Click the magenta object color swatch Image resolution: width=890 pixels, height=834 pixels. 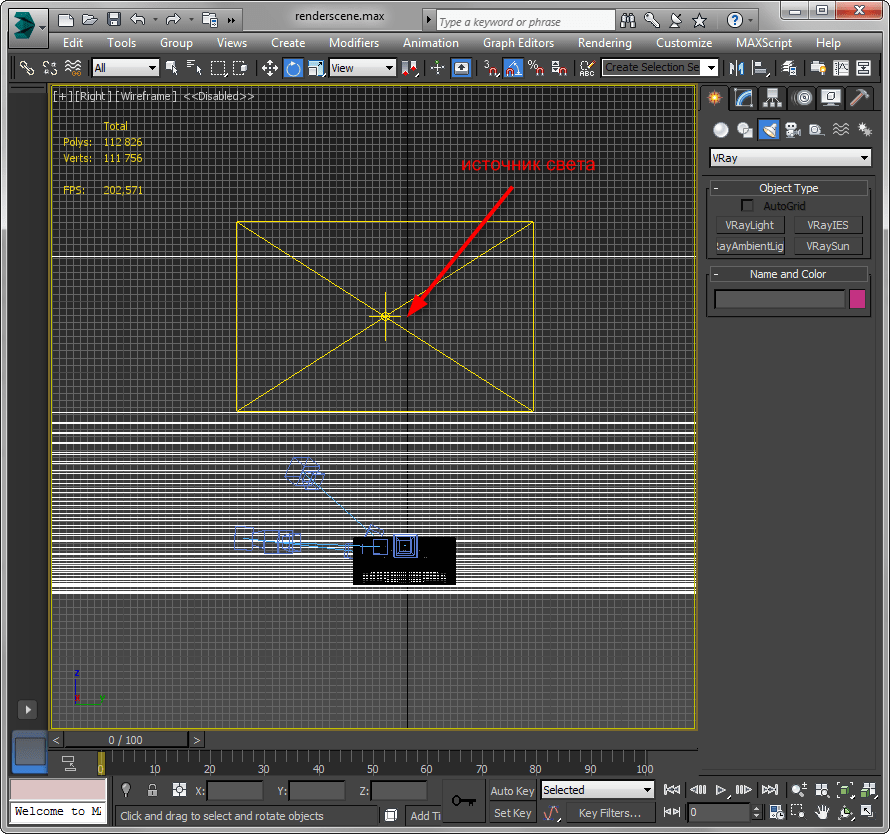tap(857, 299)
